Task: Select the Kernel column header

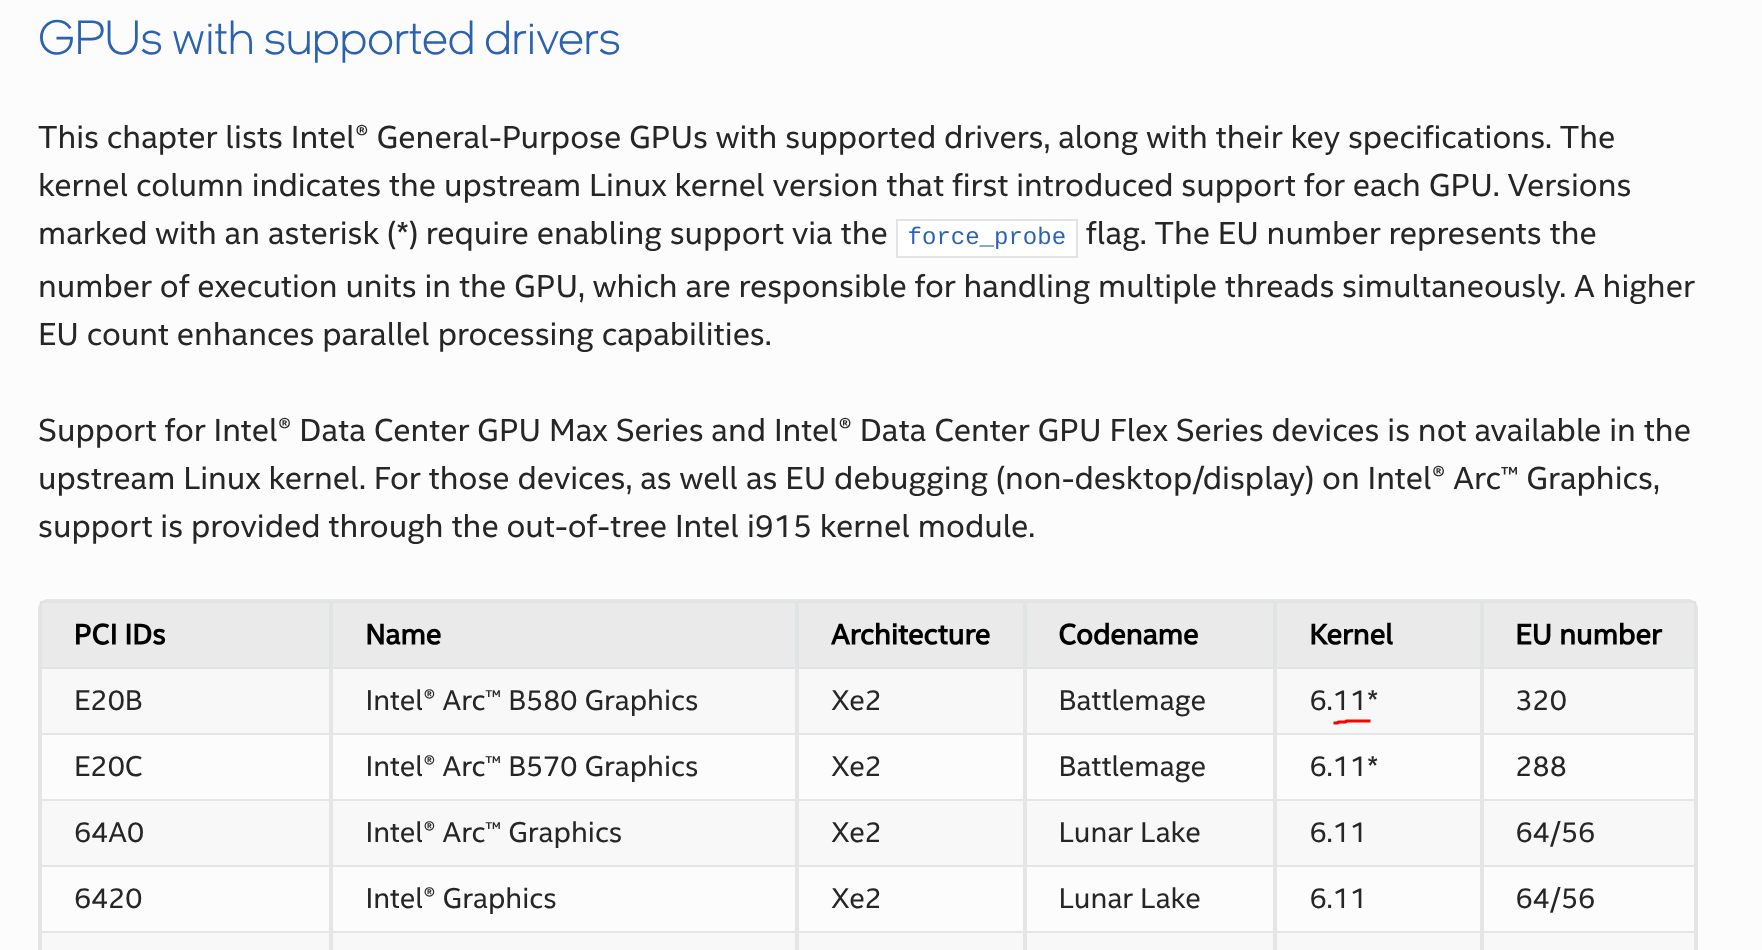Action: pyautogui.click(x=1351, y=635)
